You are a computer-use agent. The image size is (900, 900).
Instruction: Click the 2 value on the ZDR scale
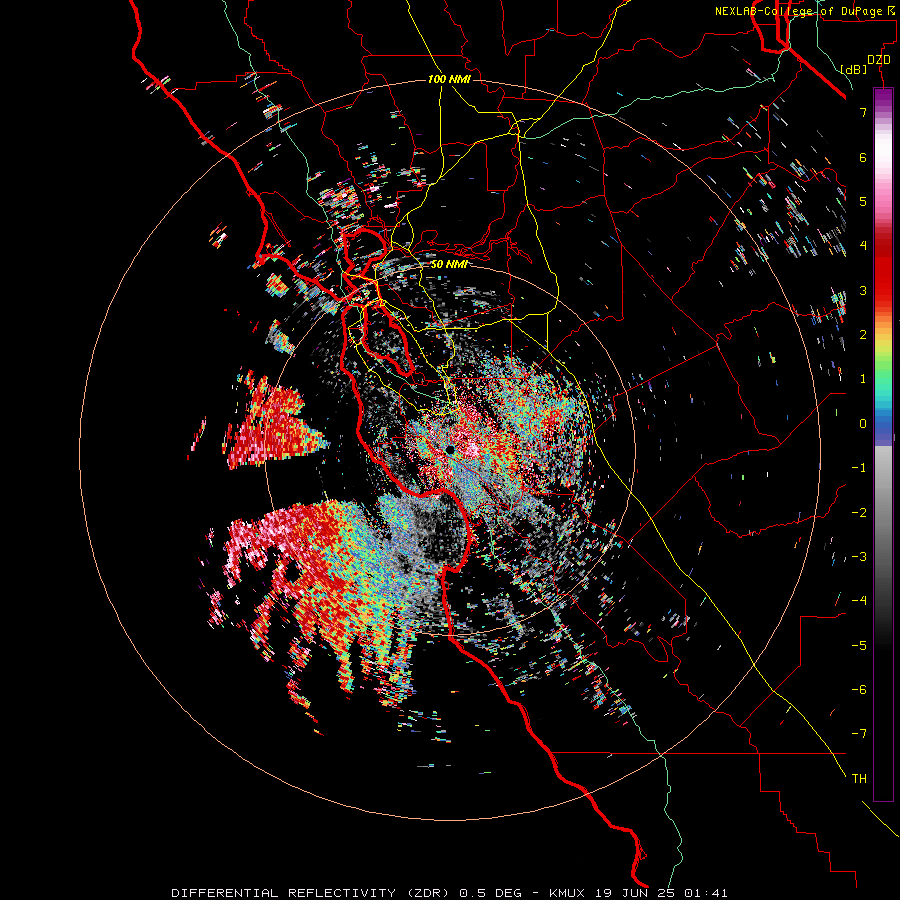pyautogui.click(x=863, y=335)
